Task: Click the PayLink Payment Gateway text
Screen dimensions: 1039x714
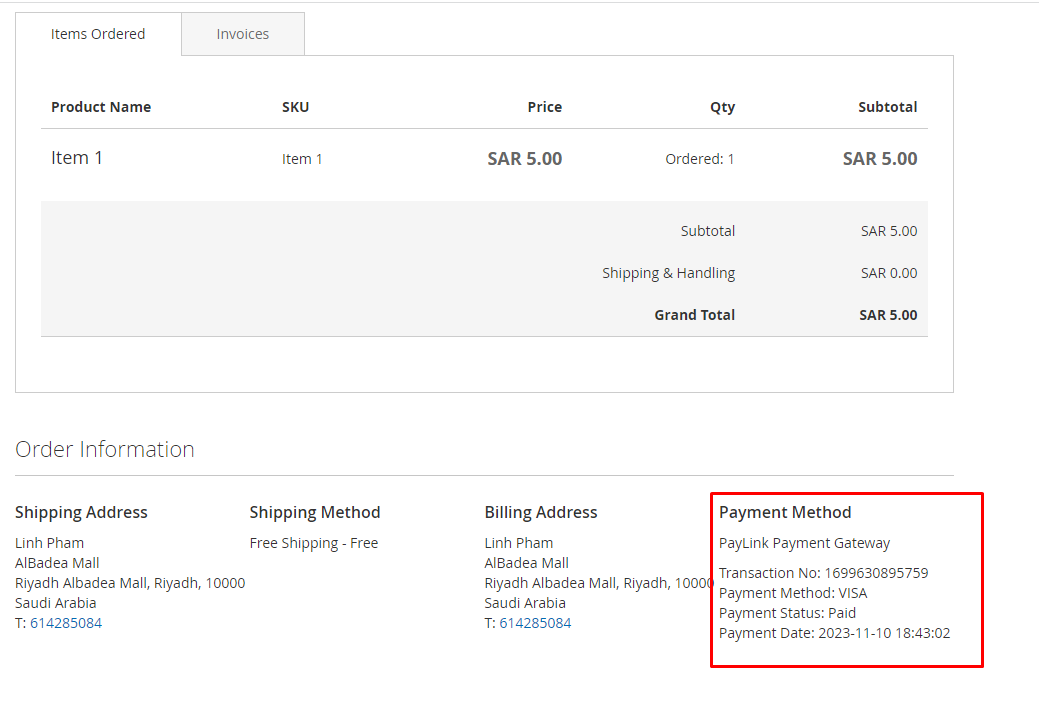Action: tap(804, 543)
